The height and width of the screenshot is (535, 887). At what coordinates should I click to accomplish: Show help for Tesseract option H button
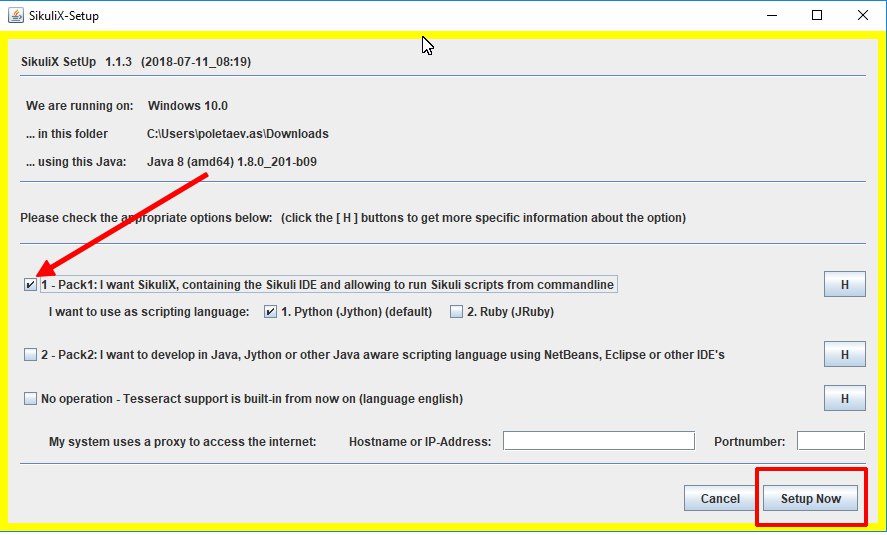[845, 399]
